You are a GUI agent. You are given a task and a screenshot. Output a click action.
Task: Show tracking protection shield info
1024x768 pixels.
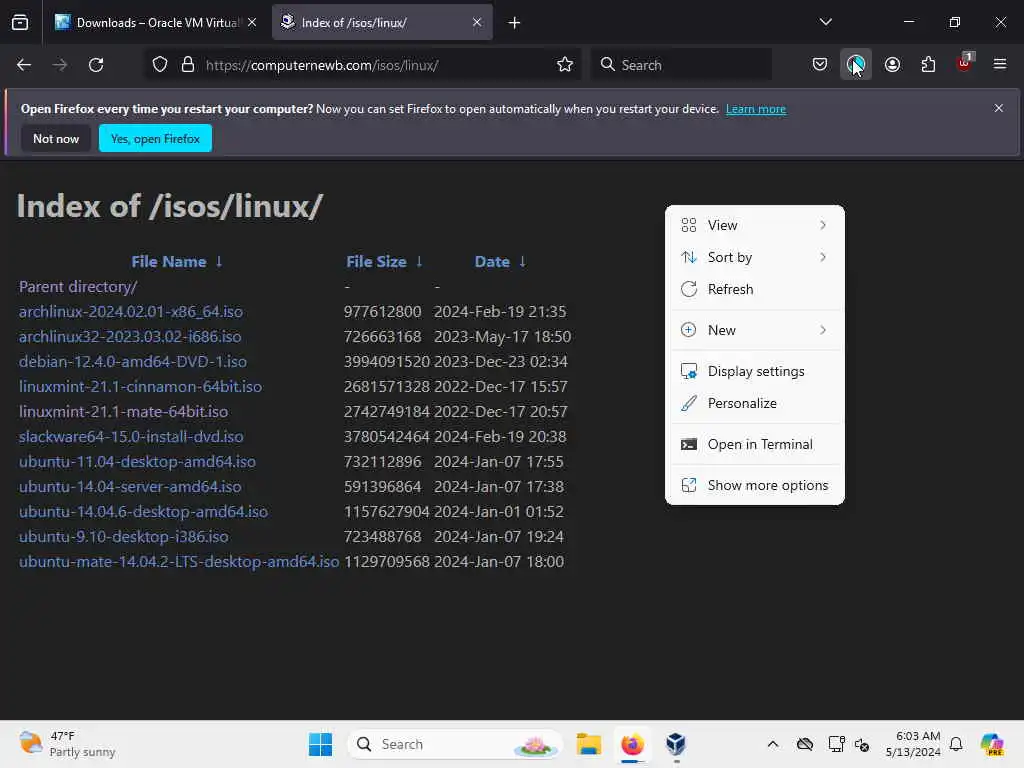[160, 65]
